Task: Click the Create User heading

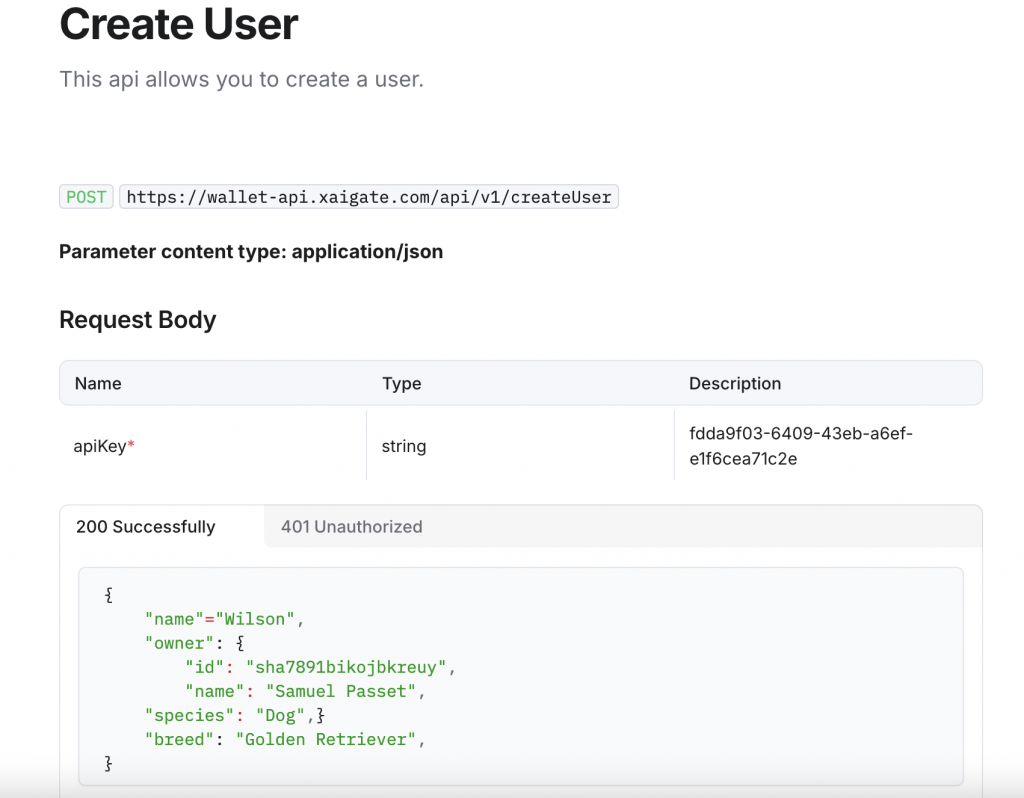Action: click(x=178, y=24)
